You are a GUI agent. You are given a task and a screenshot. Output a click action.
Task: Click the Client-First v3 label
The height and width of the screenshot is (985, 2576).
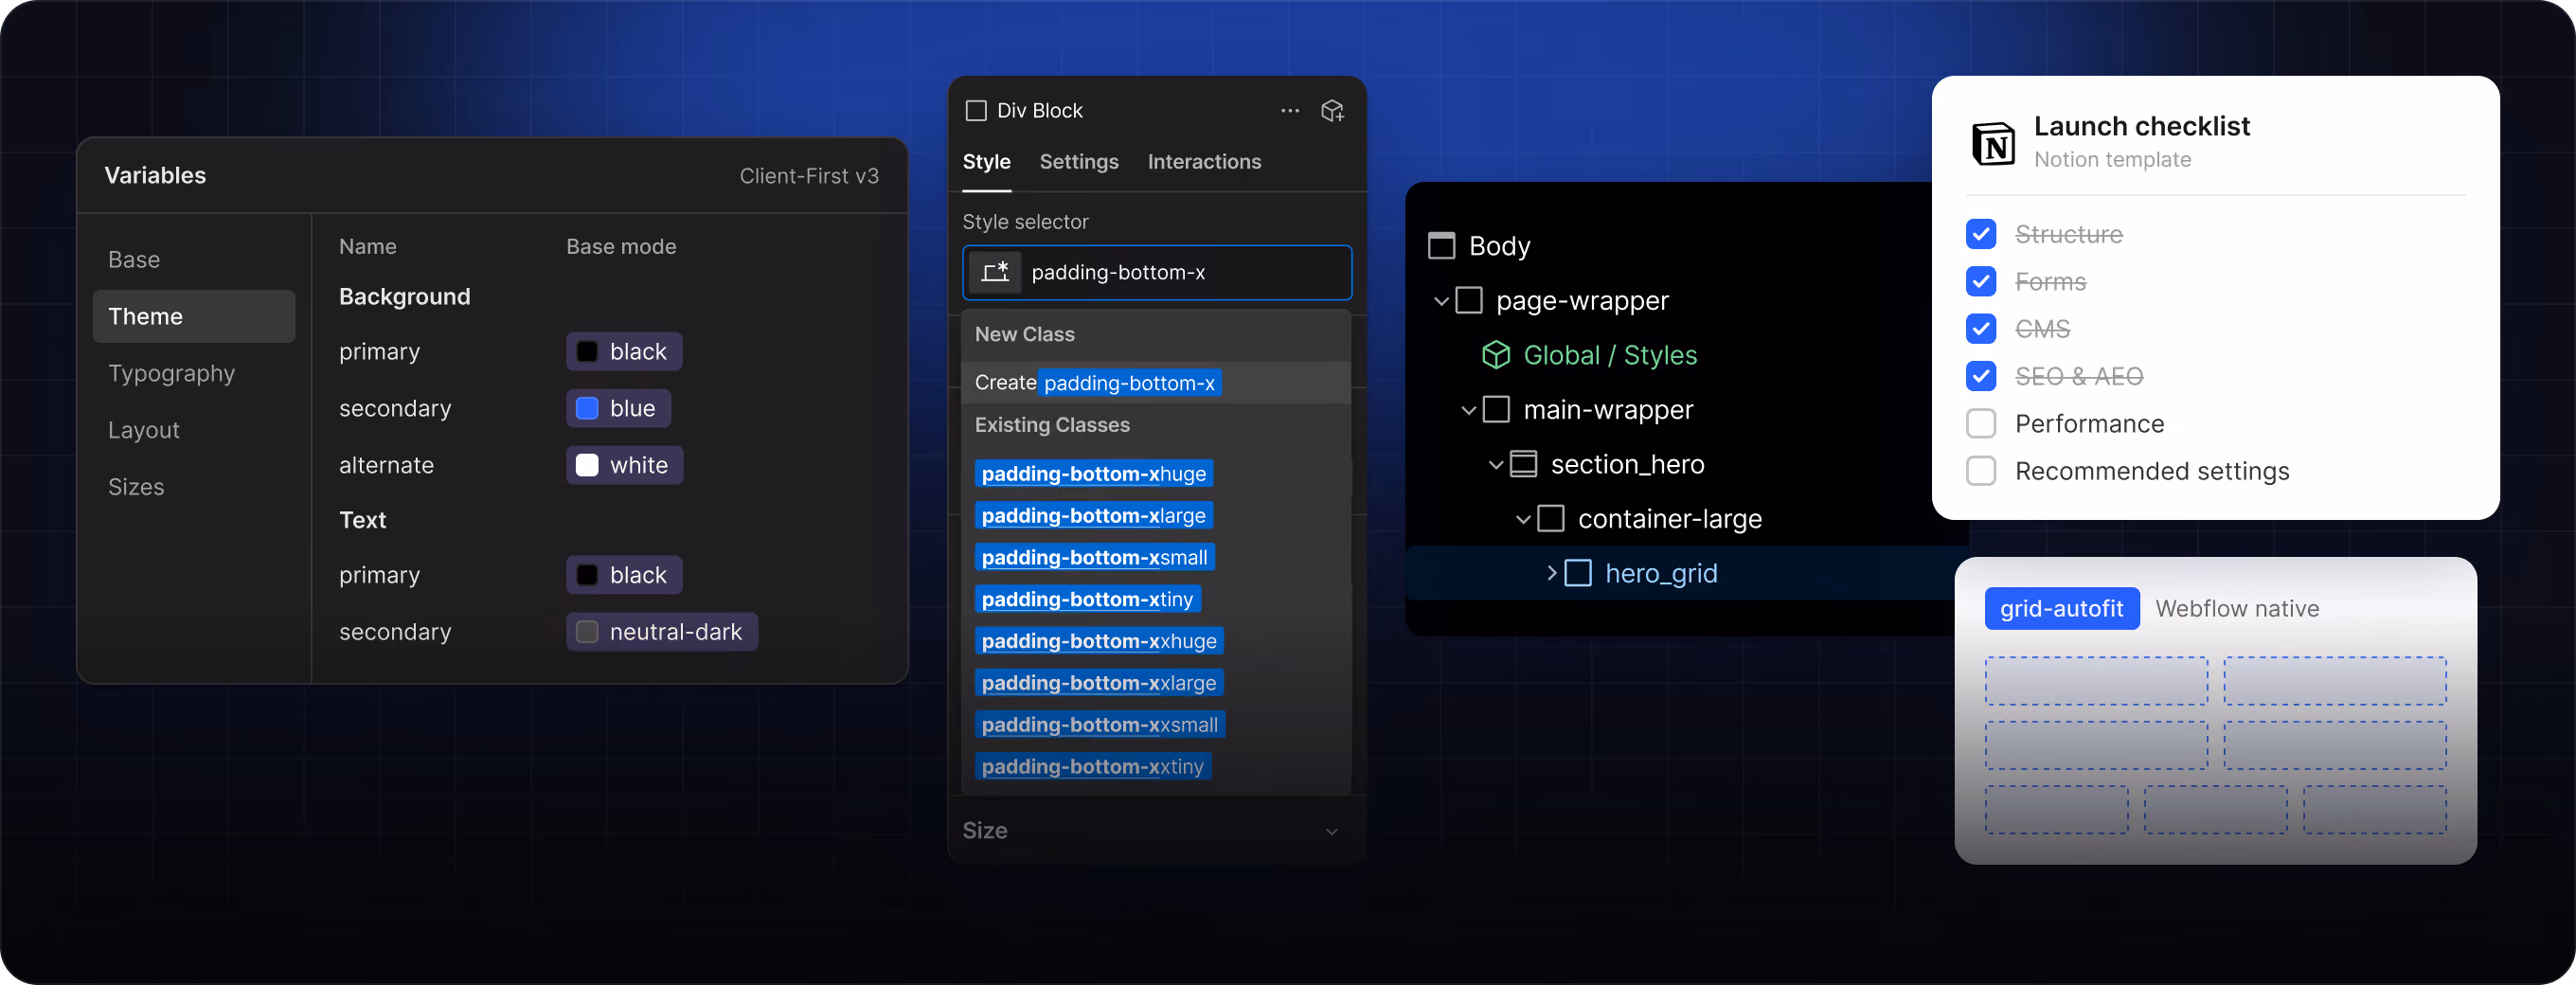(808, 176)
